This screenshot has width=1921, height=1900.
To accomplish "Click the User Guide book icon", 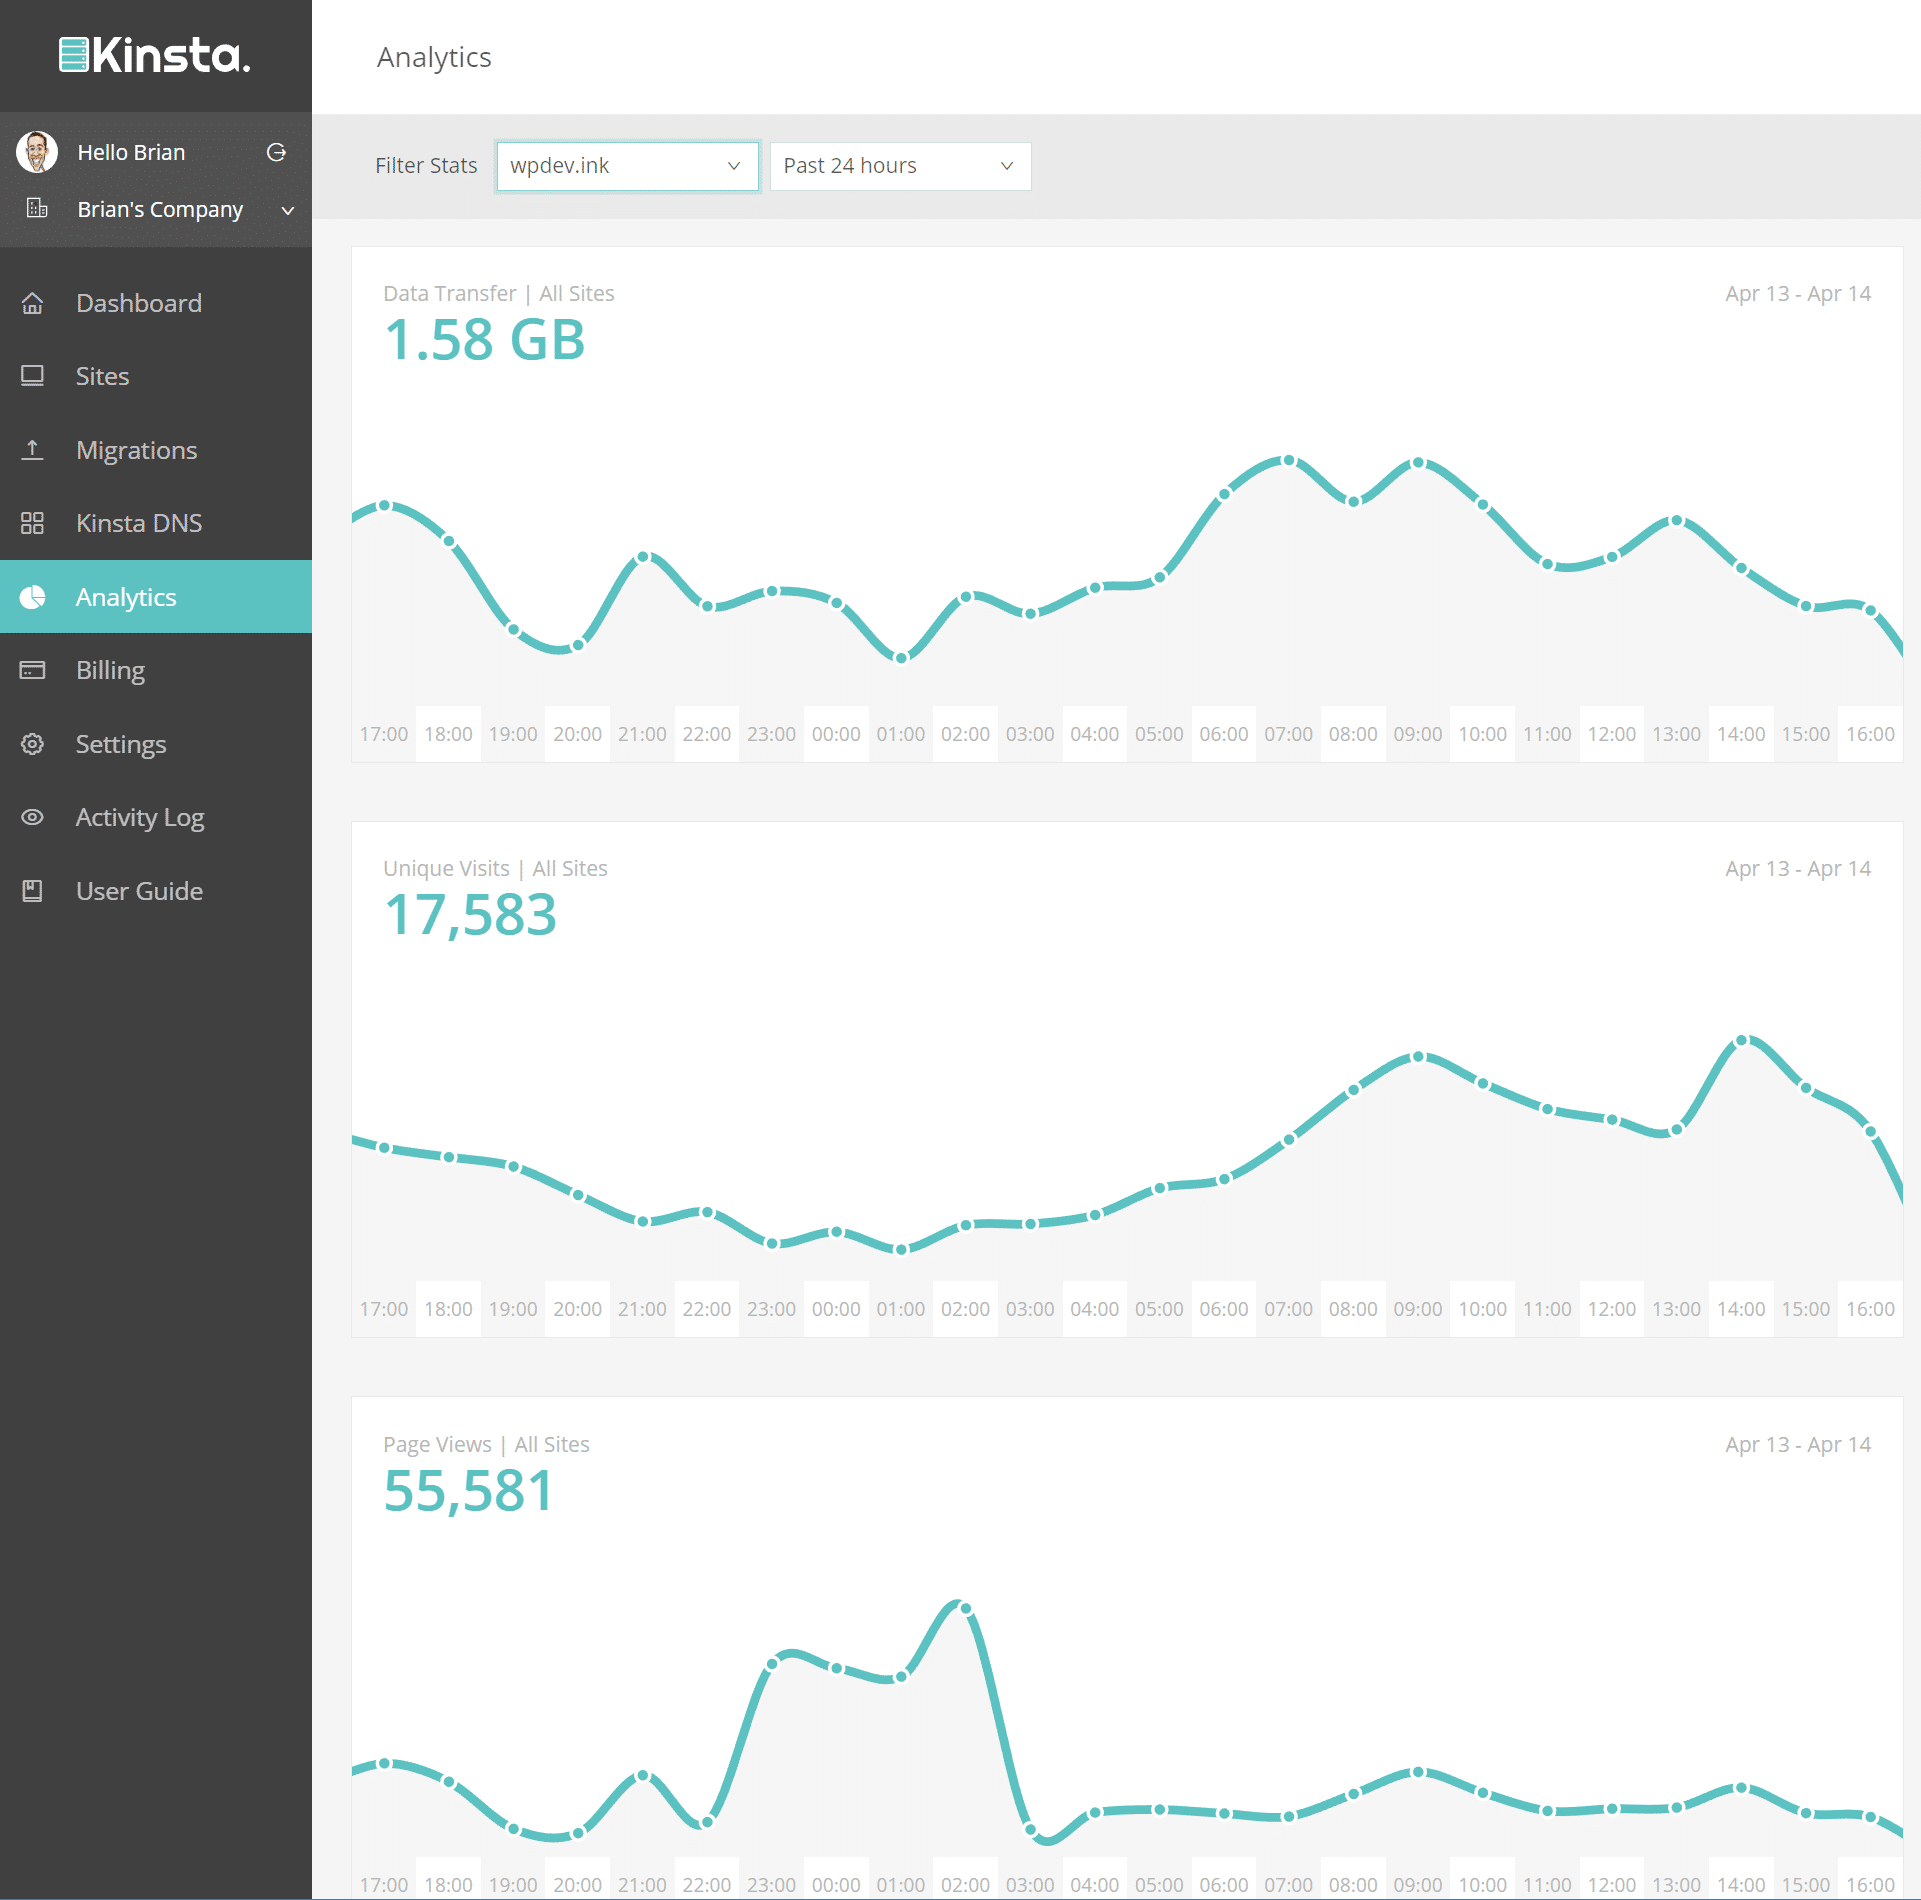I will click(33, 891).
